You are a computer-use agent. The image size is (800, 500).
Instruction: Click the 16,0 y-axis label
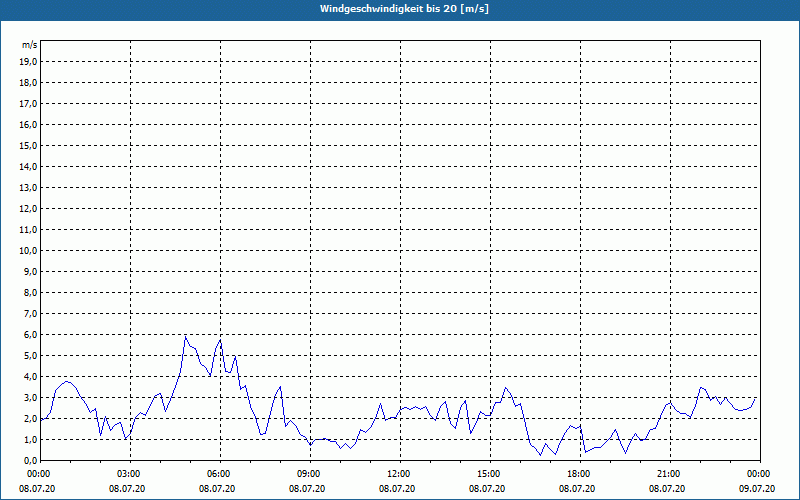[x=29, y=124]
